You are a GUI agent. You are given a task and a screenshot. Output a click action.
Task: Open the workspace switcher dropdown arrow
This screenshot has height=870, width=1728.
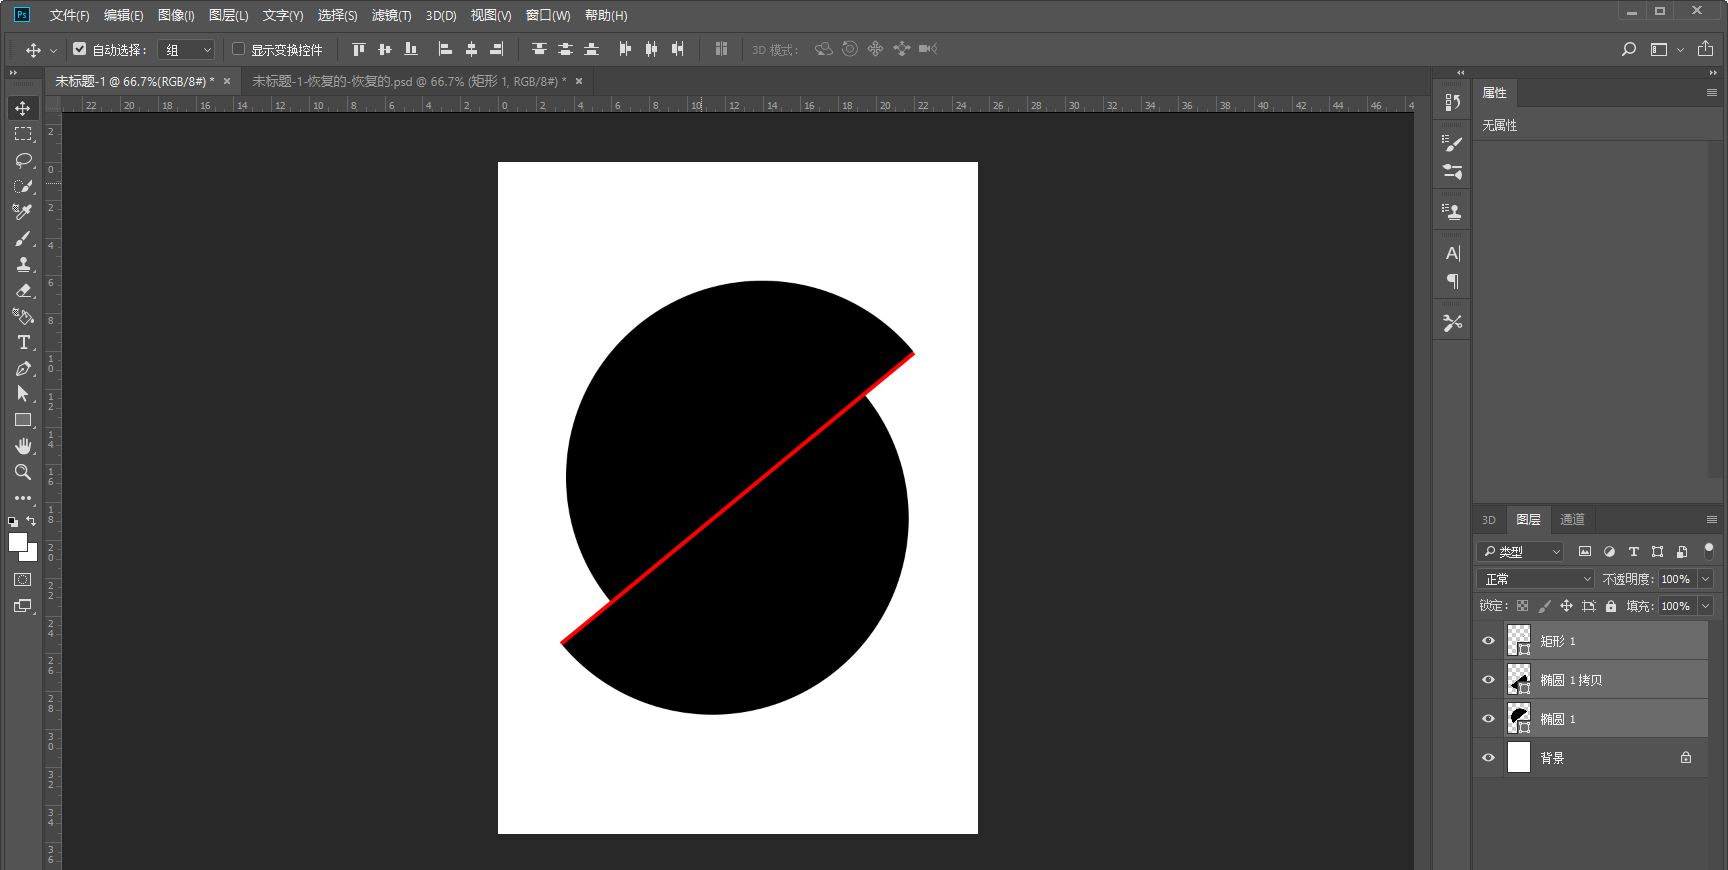(x=1680, y=49)
